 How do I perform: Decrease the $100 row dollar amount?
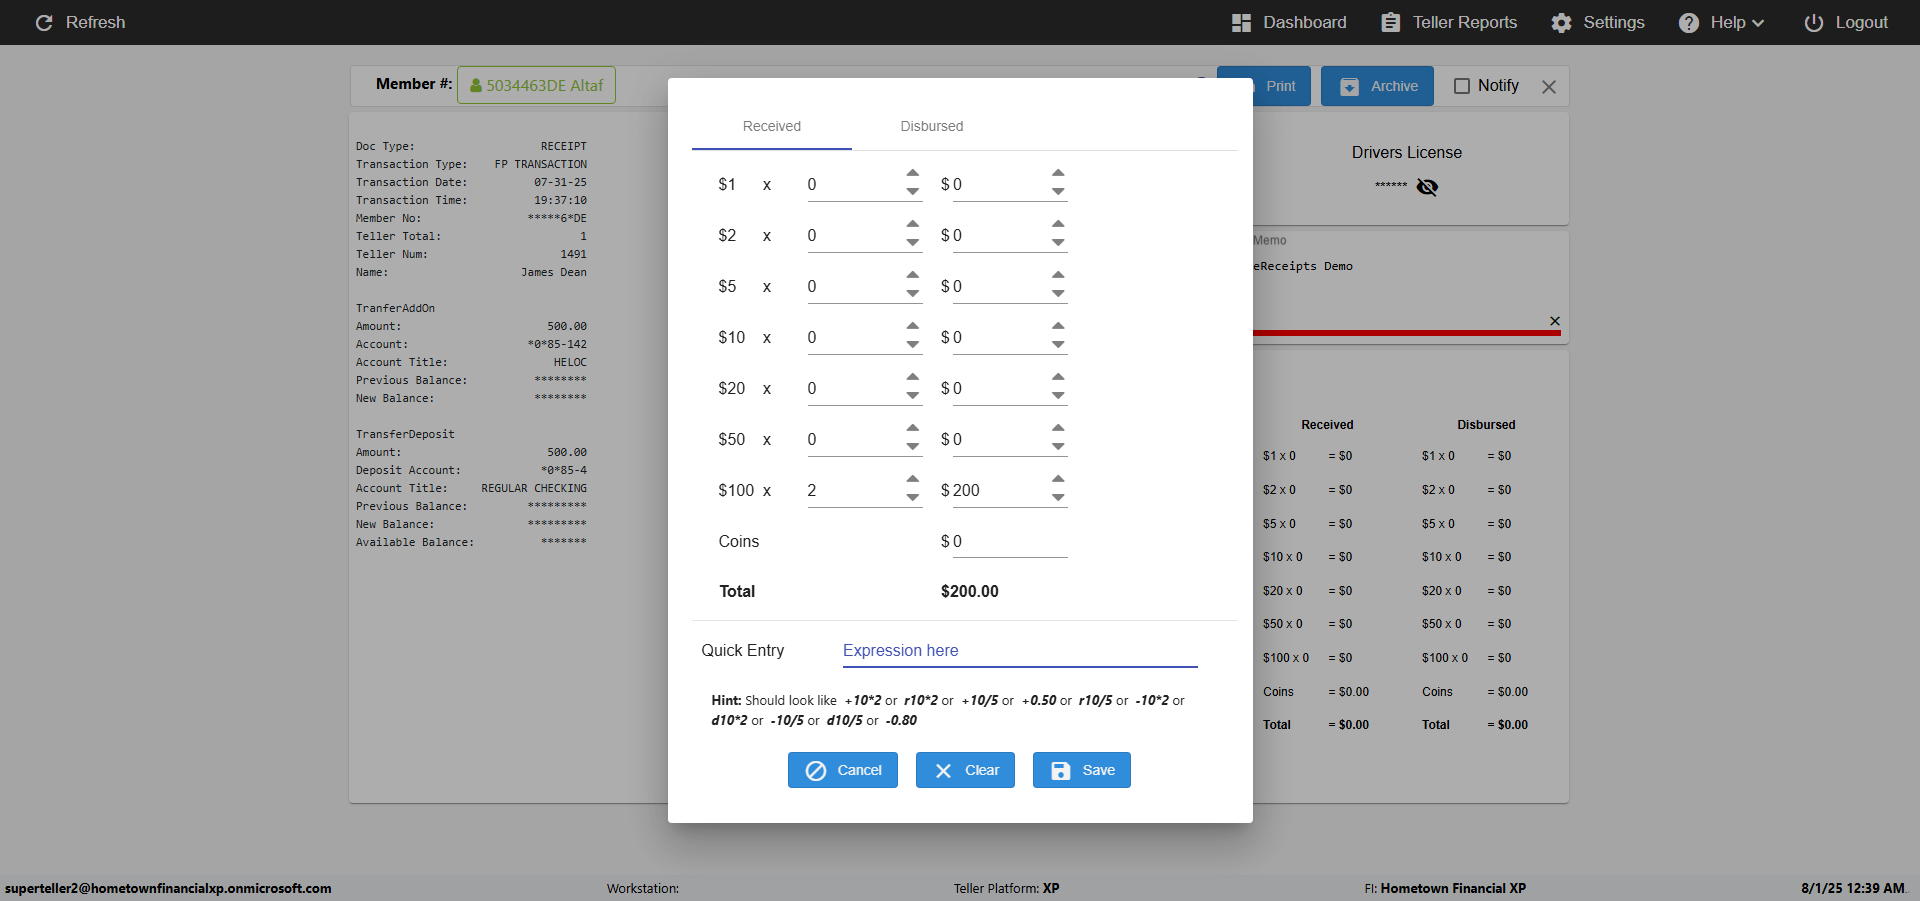(x=1058, y=497)
